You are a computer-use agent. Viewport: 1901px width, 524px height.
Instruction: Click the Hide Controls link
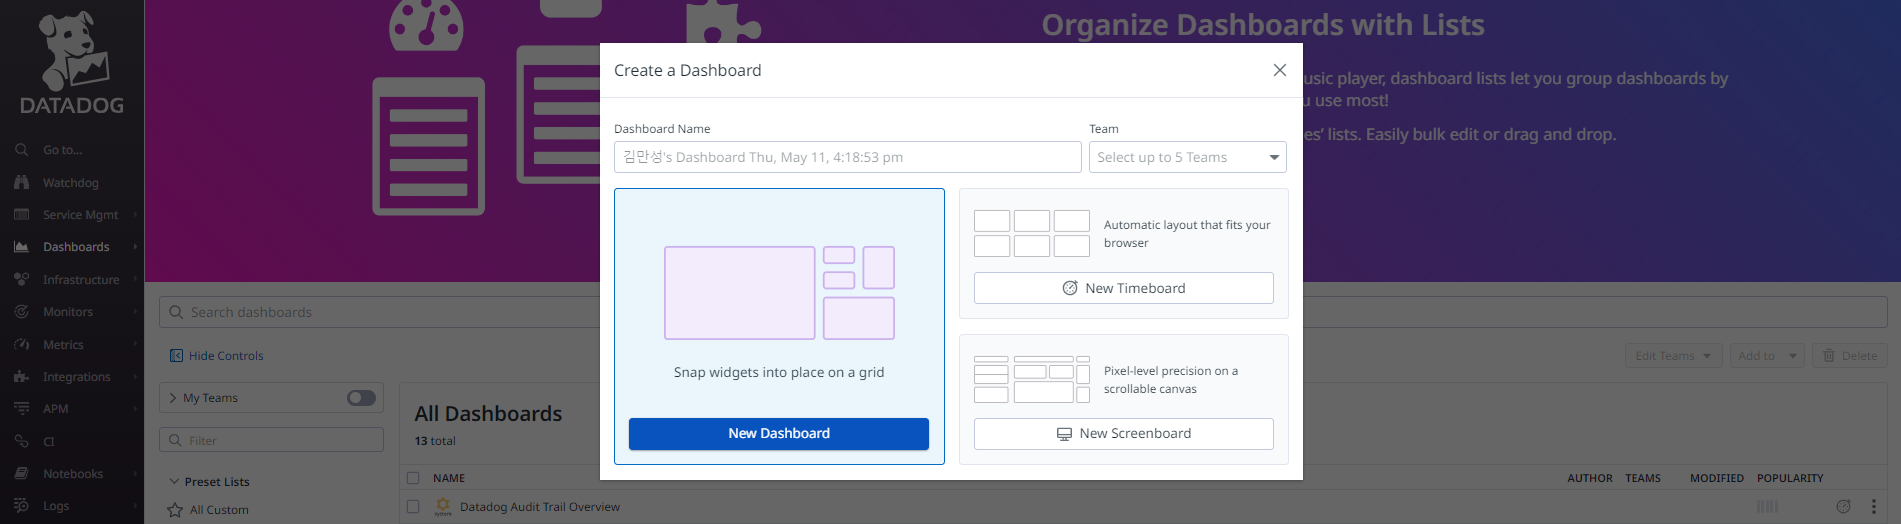click(226, 356)
